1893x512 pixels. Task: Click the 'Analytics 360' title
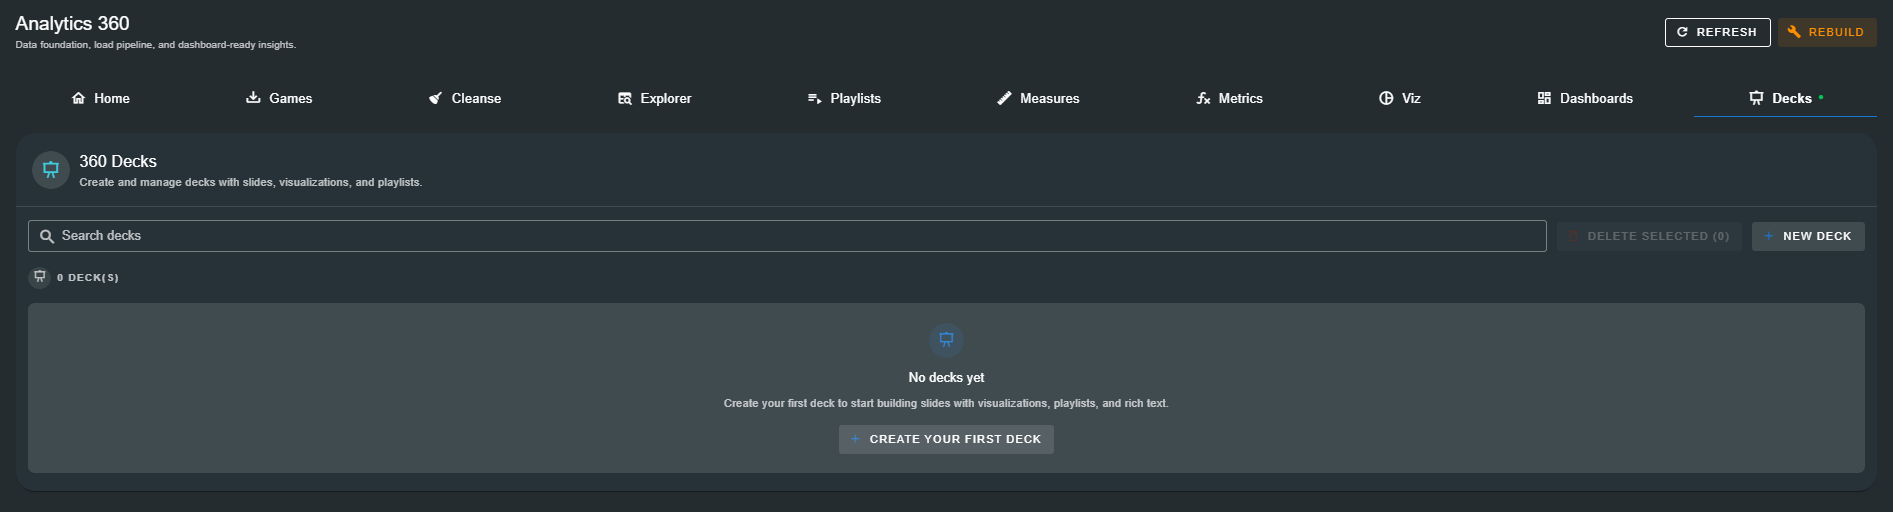pos(72,23)
